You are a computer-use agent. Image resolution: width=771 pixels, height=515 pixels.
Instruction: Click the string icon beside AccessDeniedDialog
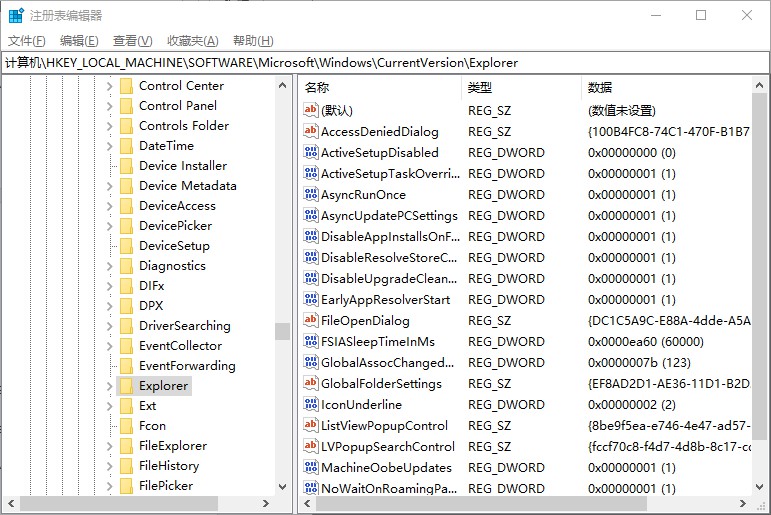pyautogui.click(x=311, y=132)
